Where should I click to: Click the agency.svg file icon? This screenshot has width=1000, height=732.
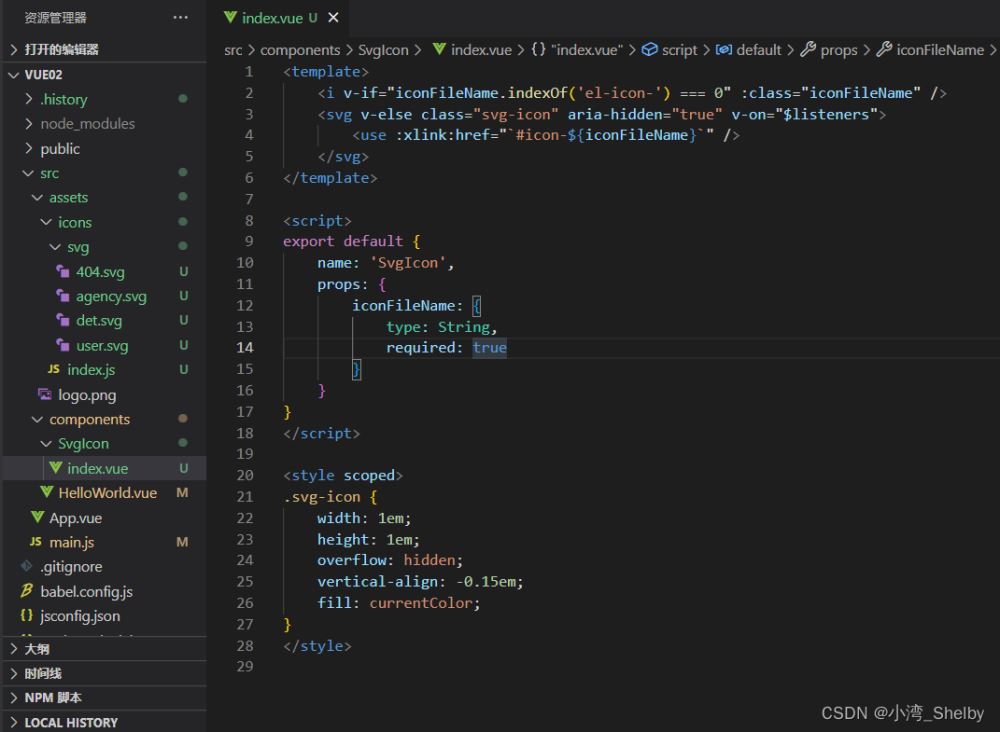pos(64,296)
